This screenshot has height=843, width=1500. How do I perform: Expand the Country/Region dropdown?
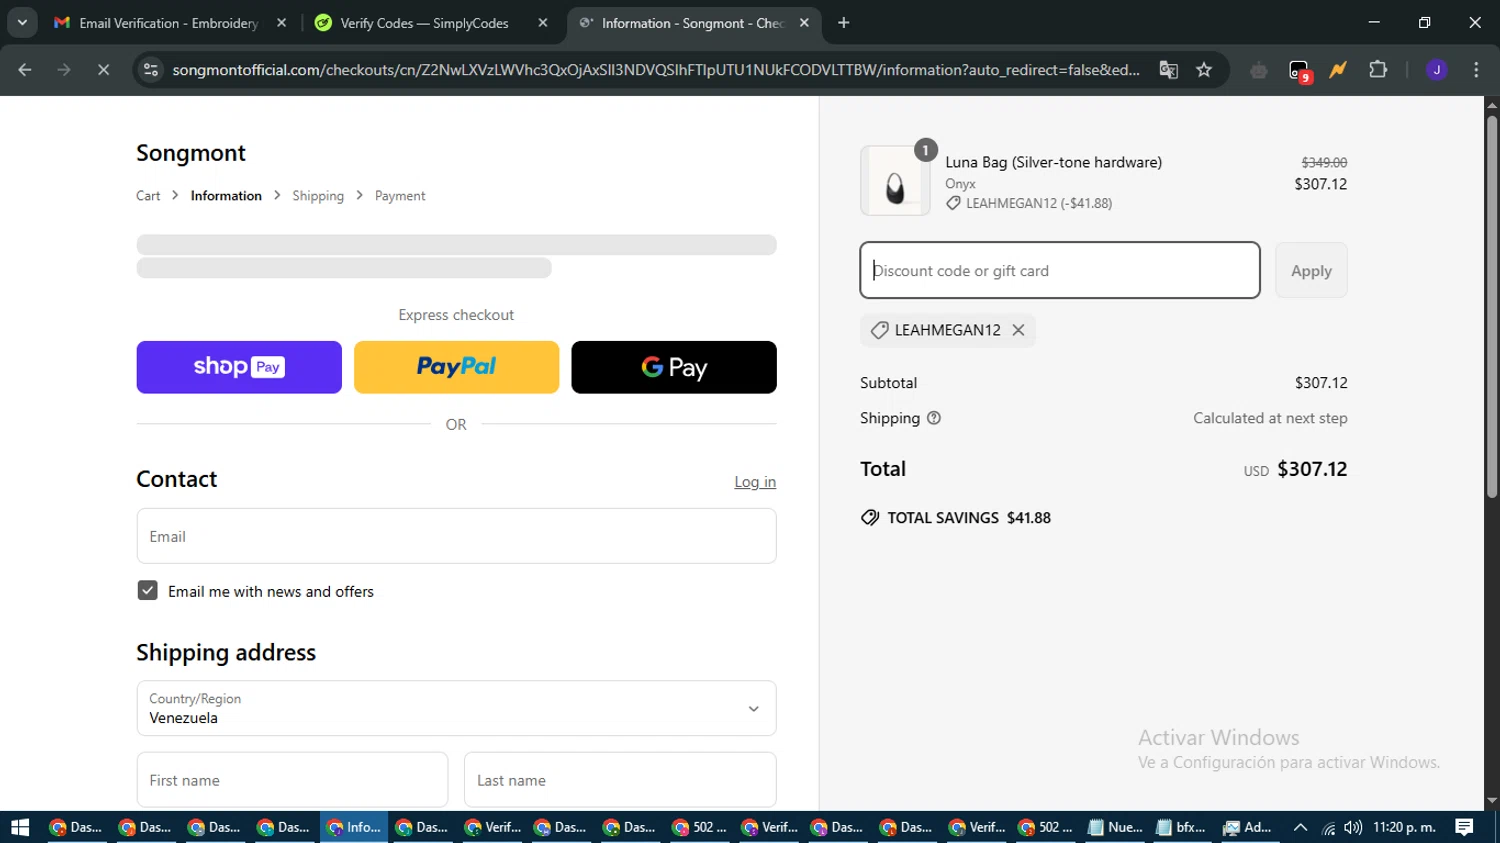click(456, 708)
